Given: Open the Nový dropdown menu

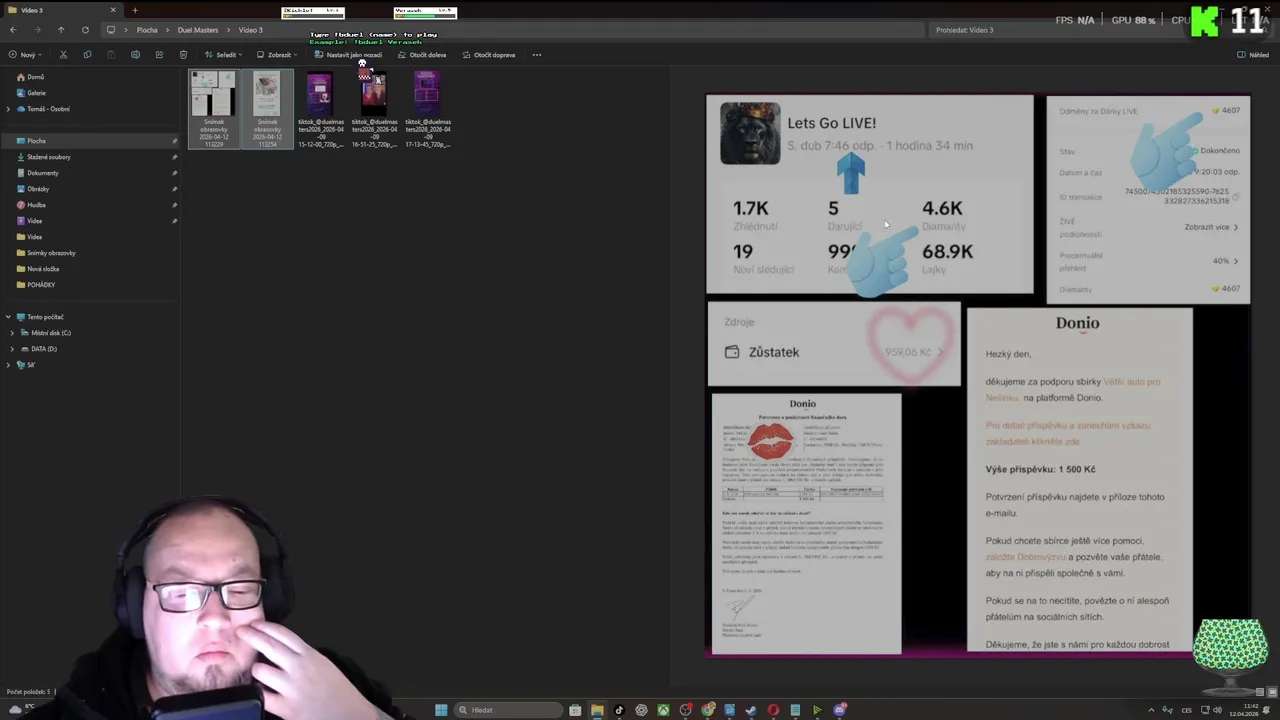Looking at the screenshot, I should coord(25,55).
